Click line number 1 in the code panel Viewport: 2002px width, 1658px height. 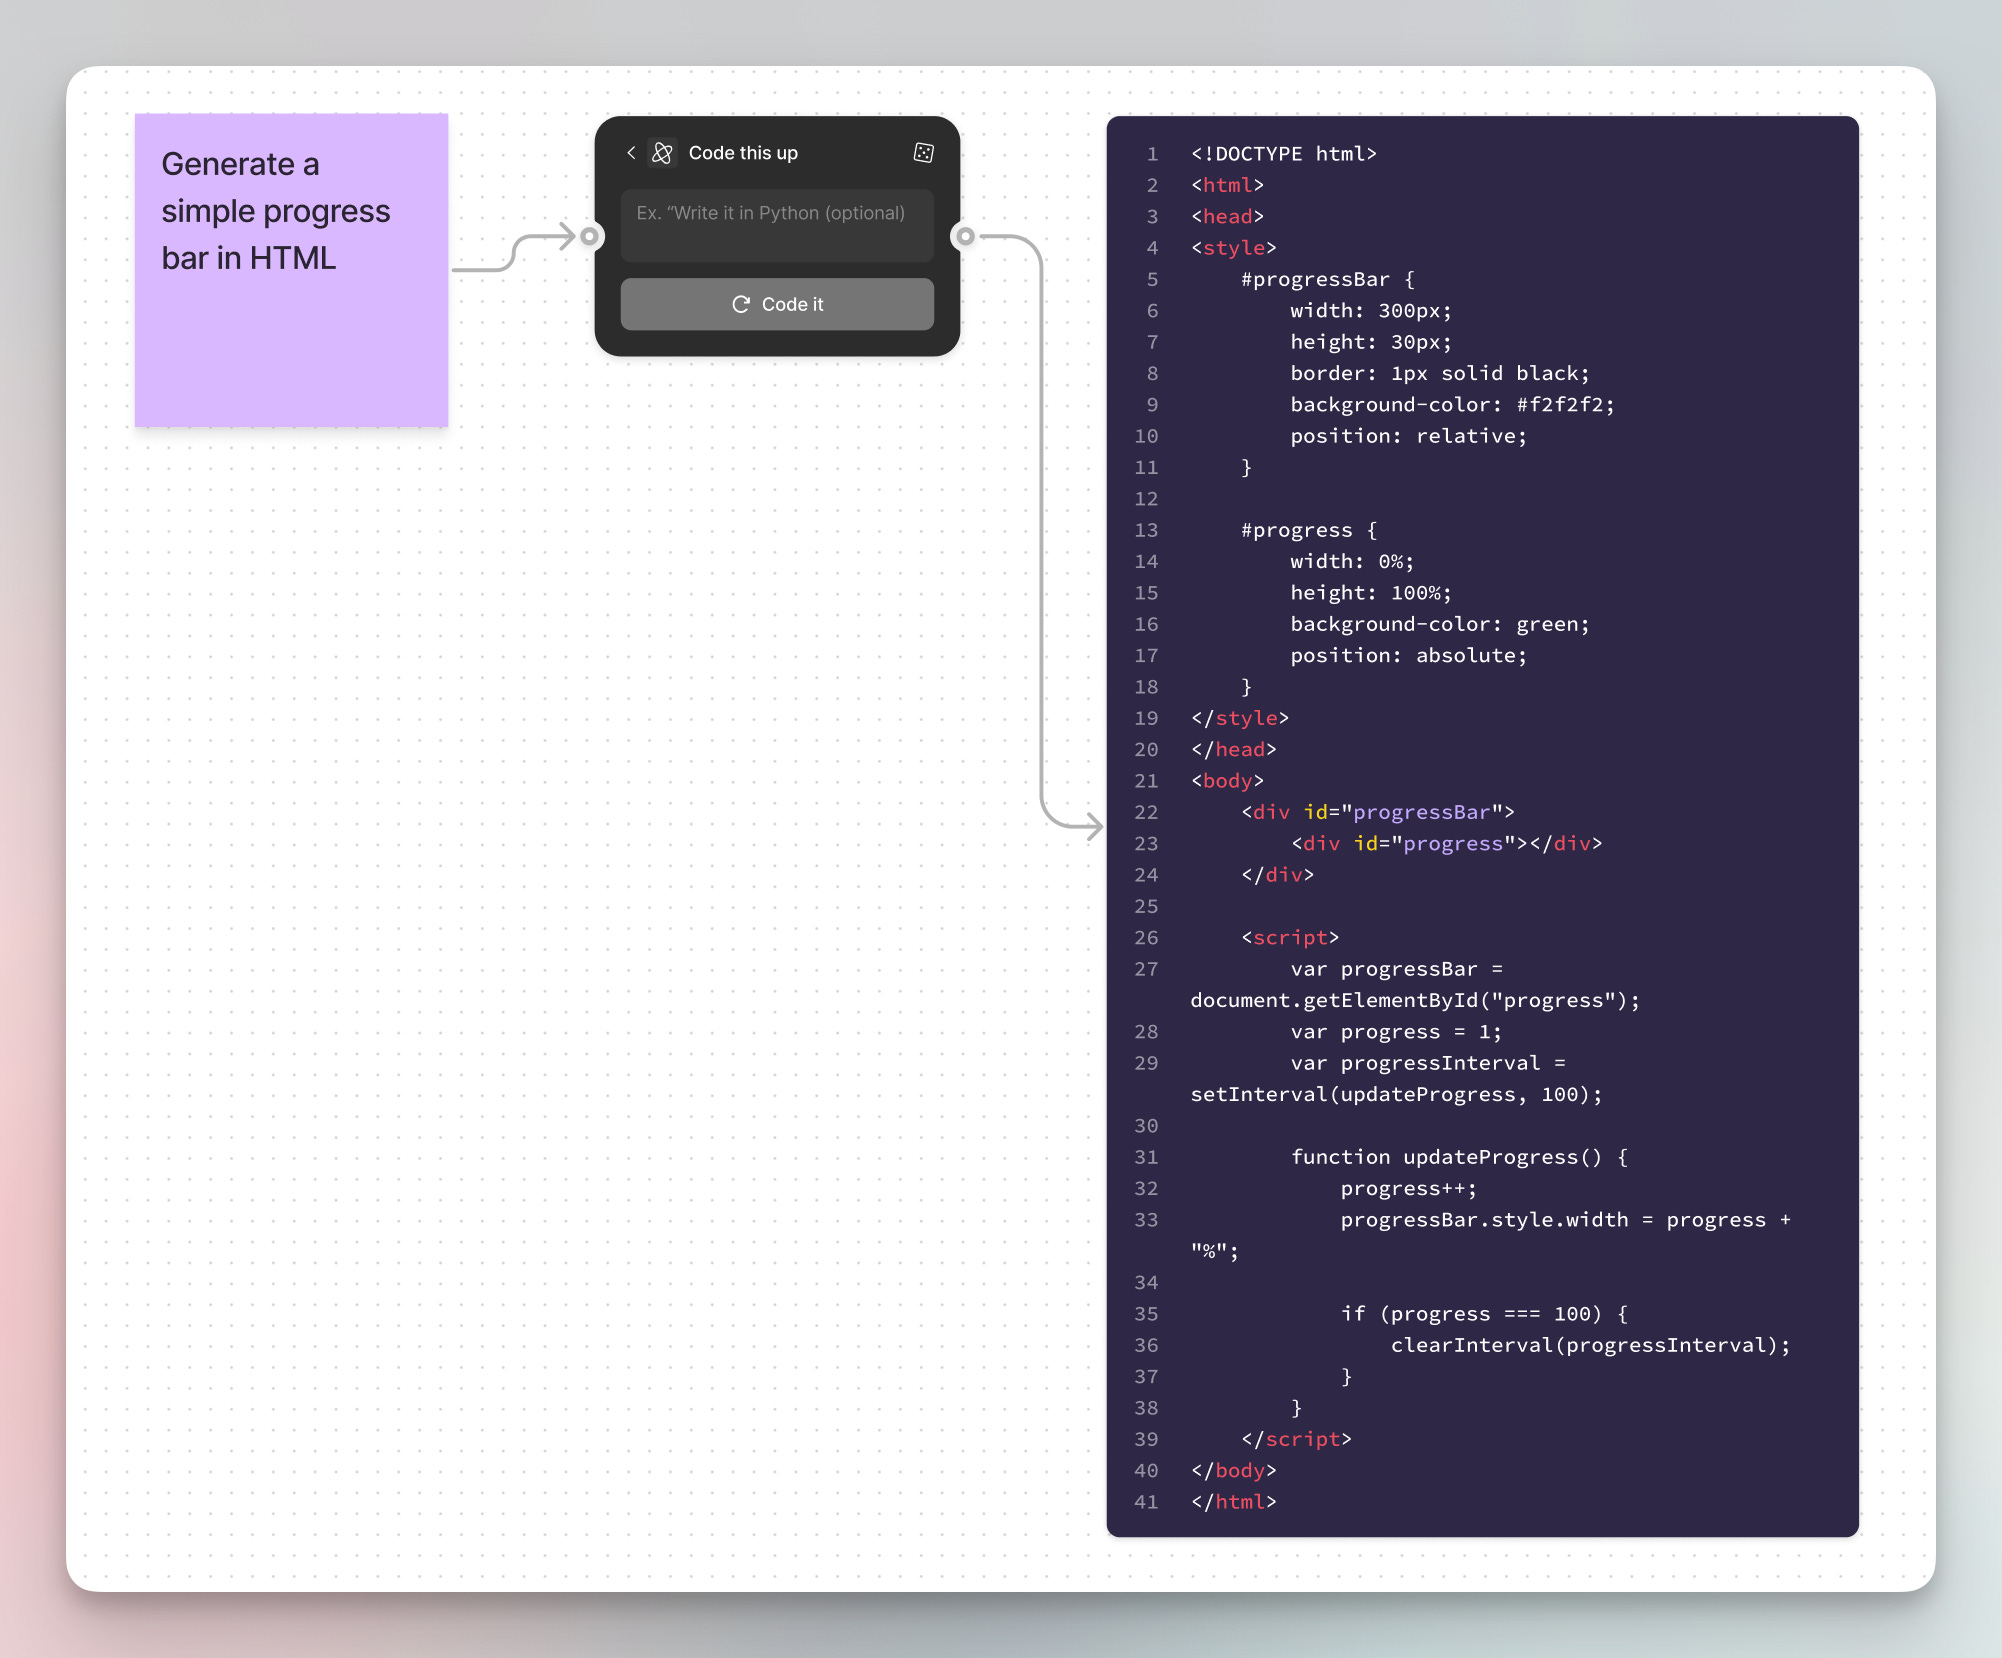[x=1151, y=153]
